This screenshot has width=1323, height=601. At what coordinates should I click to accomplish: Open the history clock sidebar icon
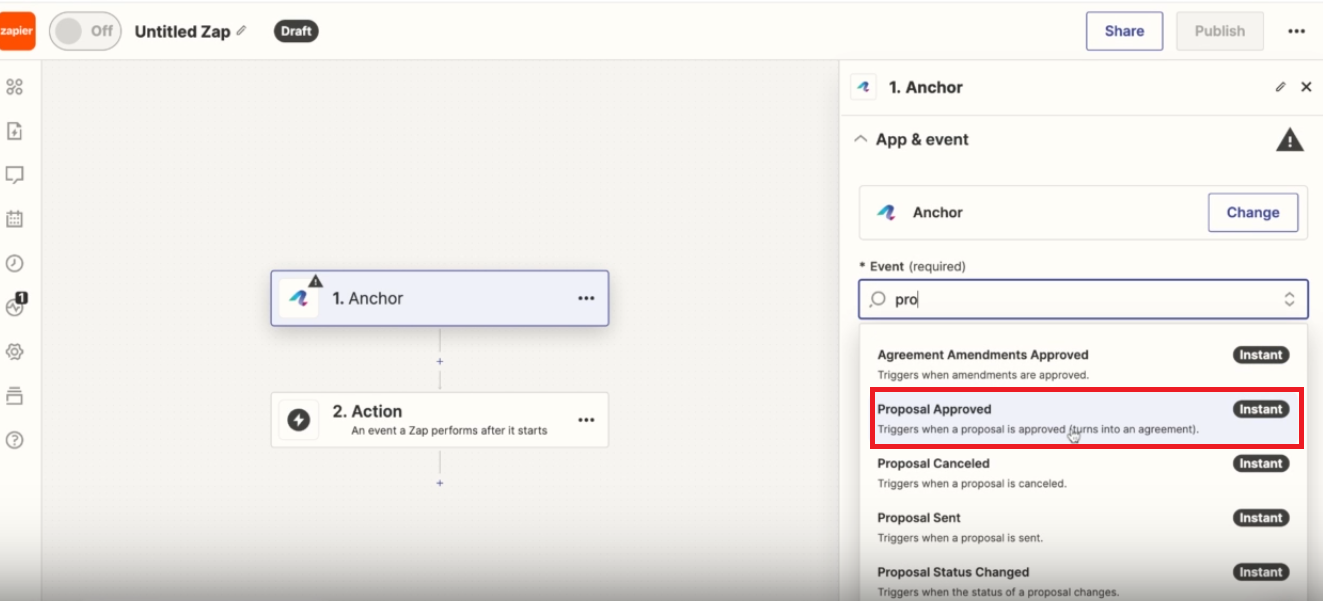(x=14, y=263)
